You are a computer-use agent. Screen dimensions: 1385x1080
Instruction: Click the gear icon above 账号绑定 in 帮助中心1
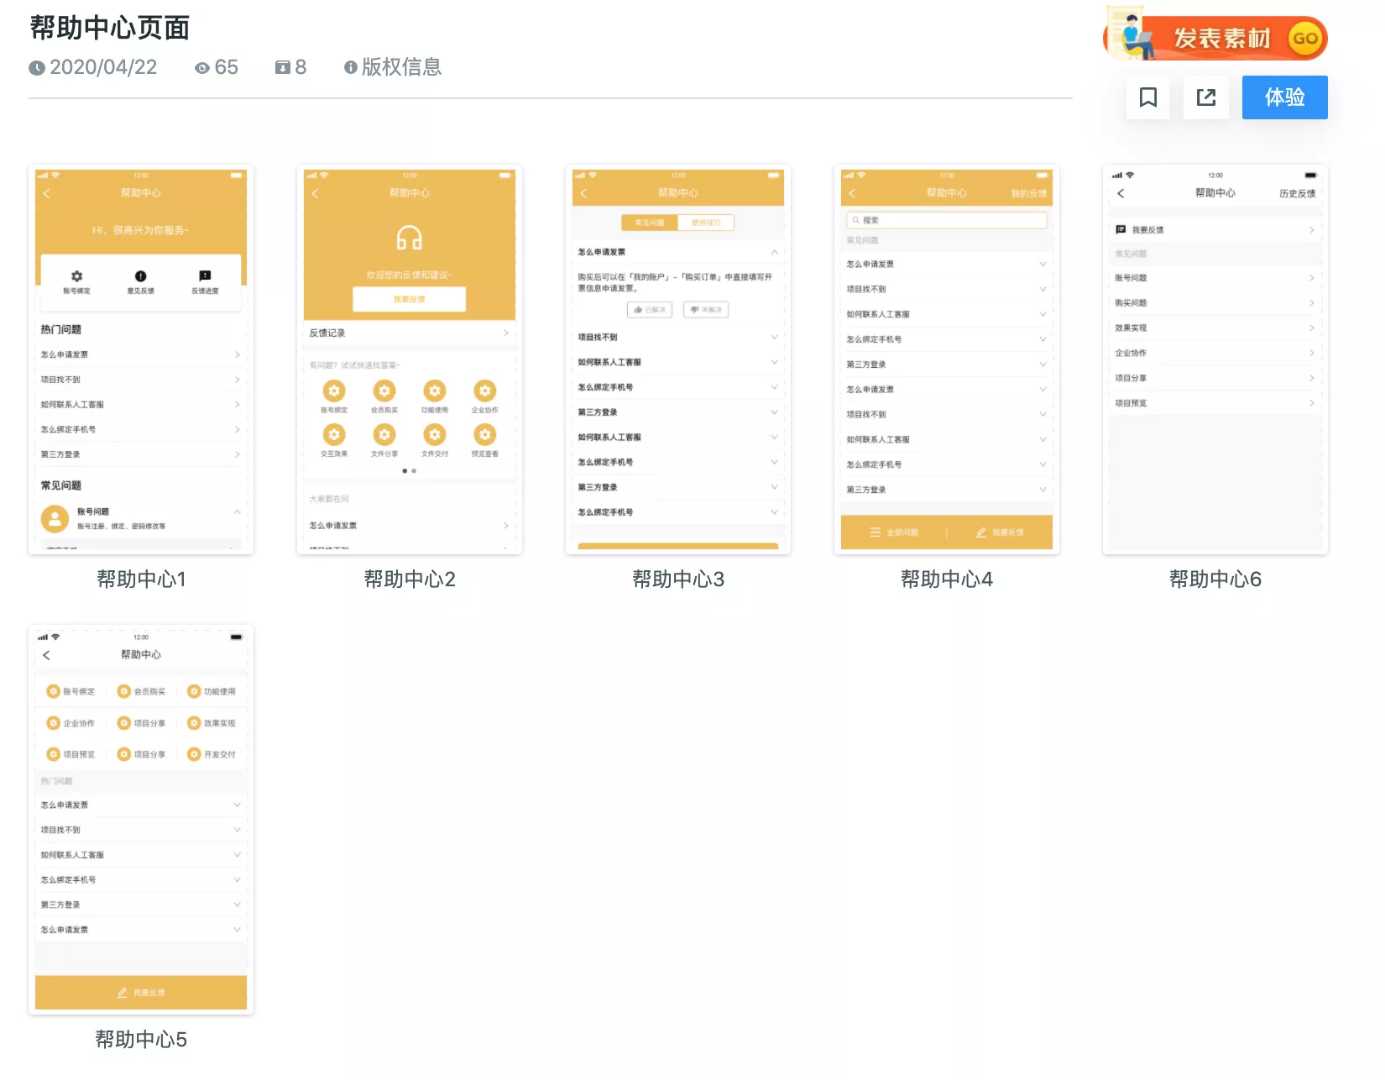(x=77, y=276)
